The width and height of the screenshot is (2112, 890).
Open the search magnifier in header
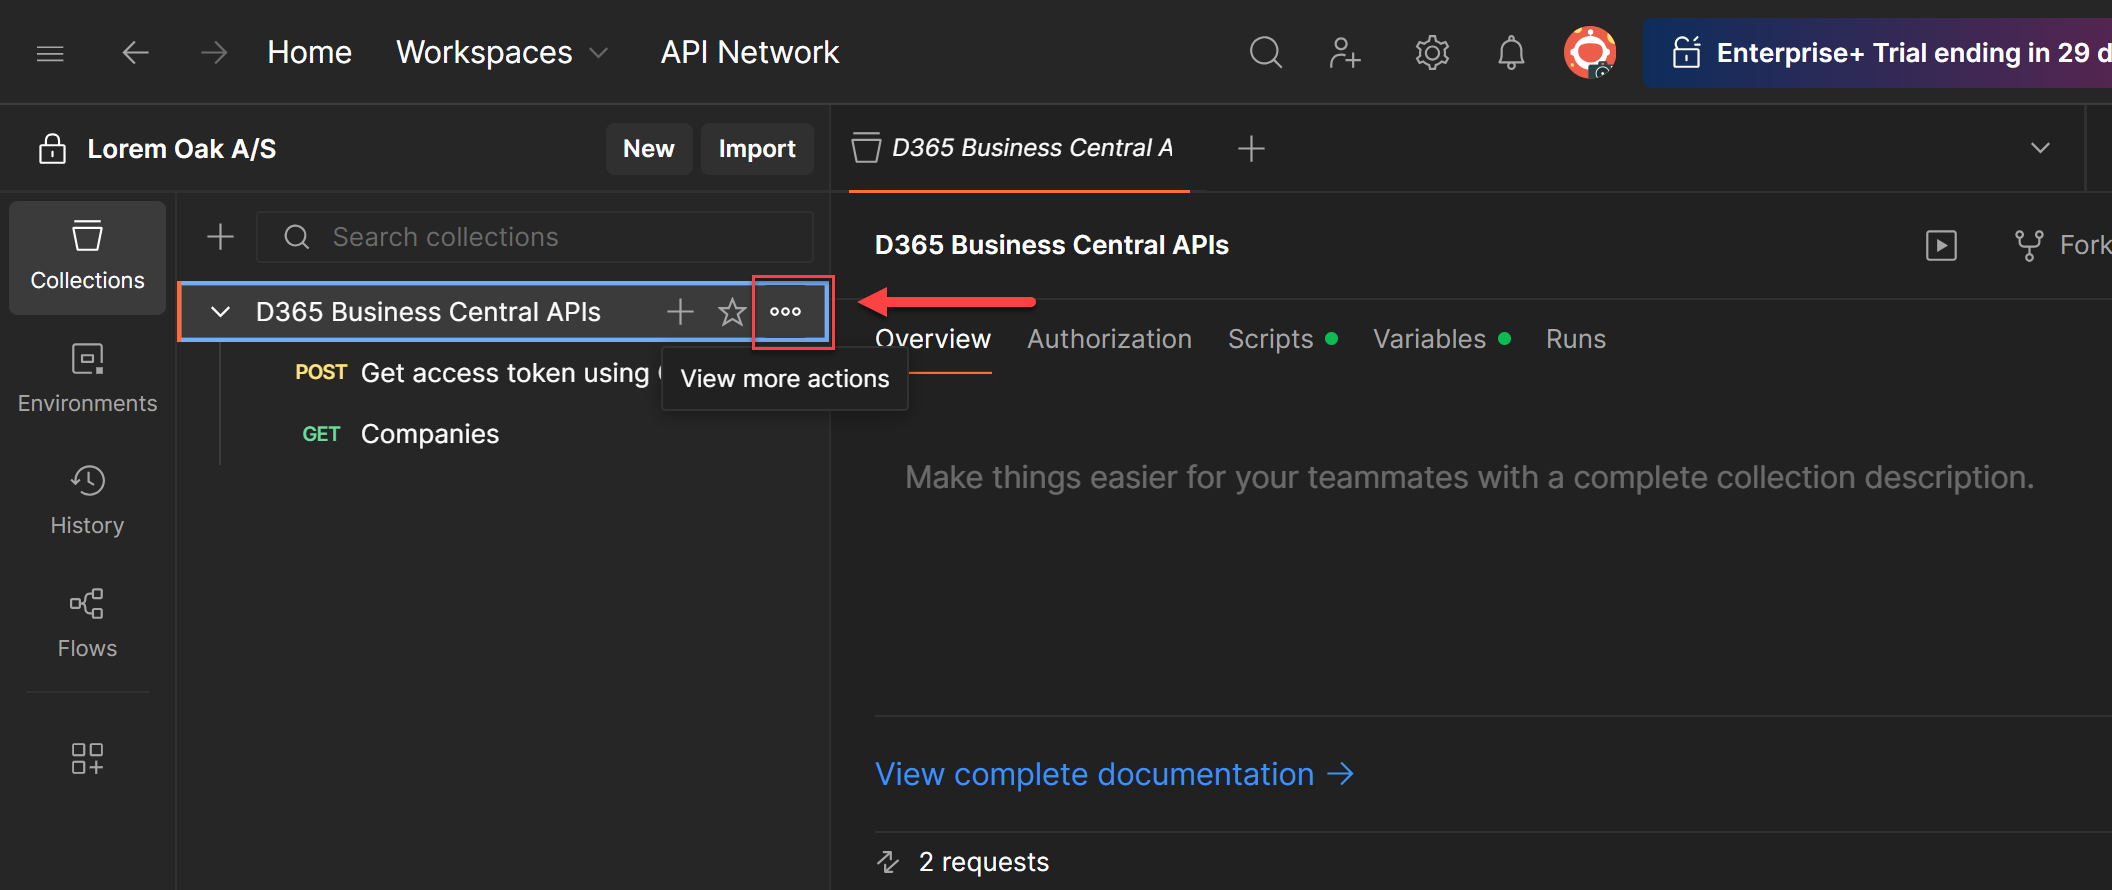pyautogui.click(x=1265, y=52)
